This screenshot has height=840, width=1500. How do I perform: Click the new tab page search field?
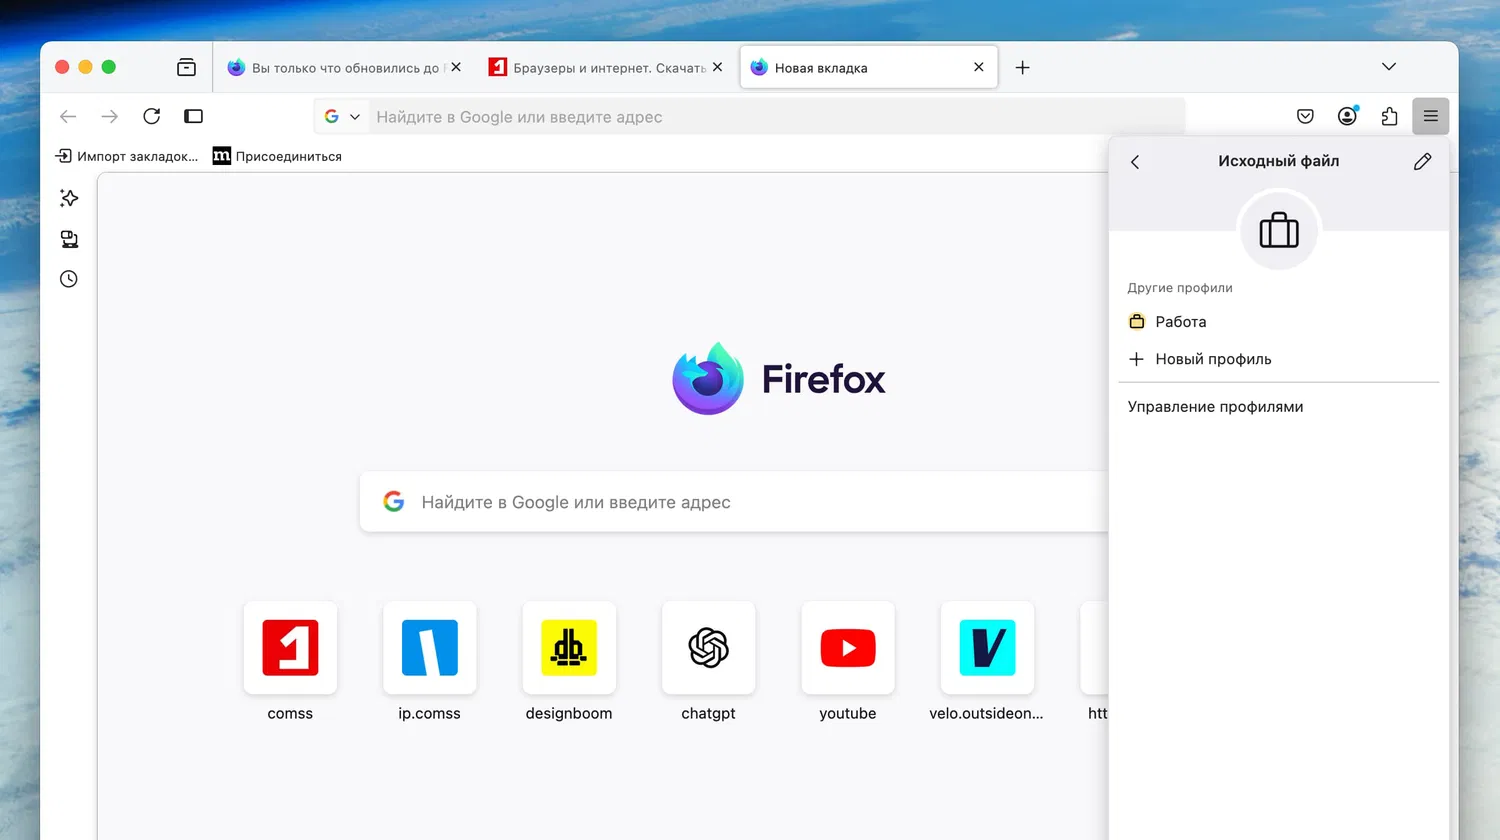(x=734, y=502)
